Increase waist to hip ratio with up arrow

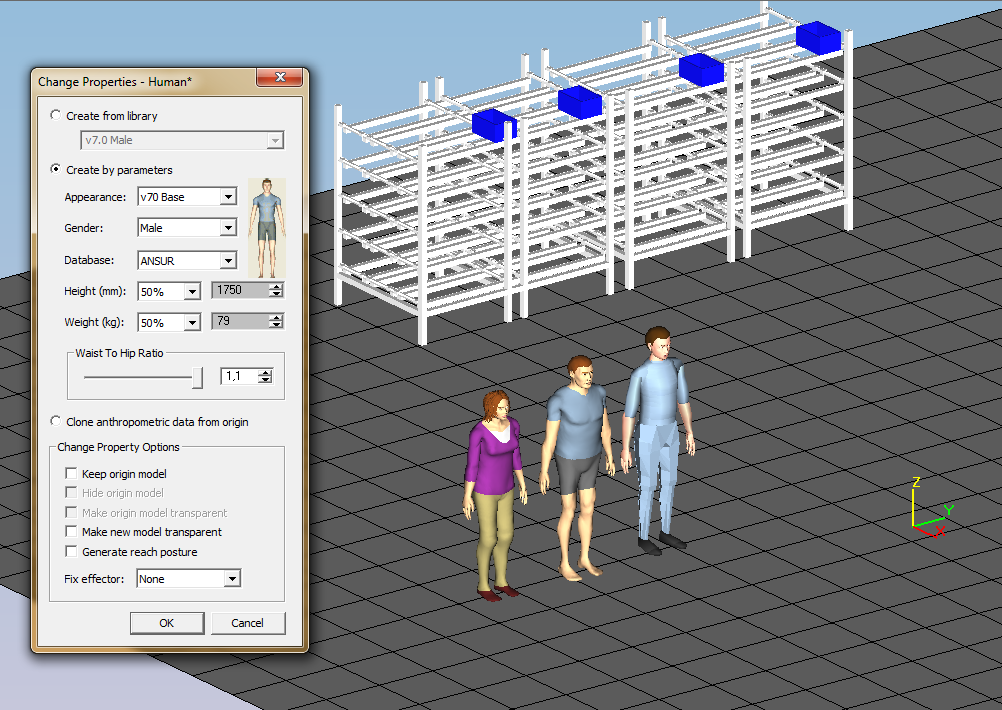click(x=265, y=372)
